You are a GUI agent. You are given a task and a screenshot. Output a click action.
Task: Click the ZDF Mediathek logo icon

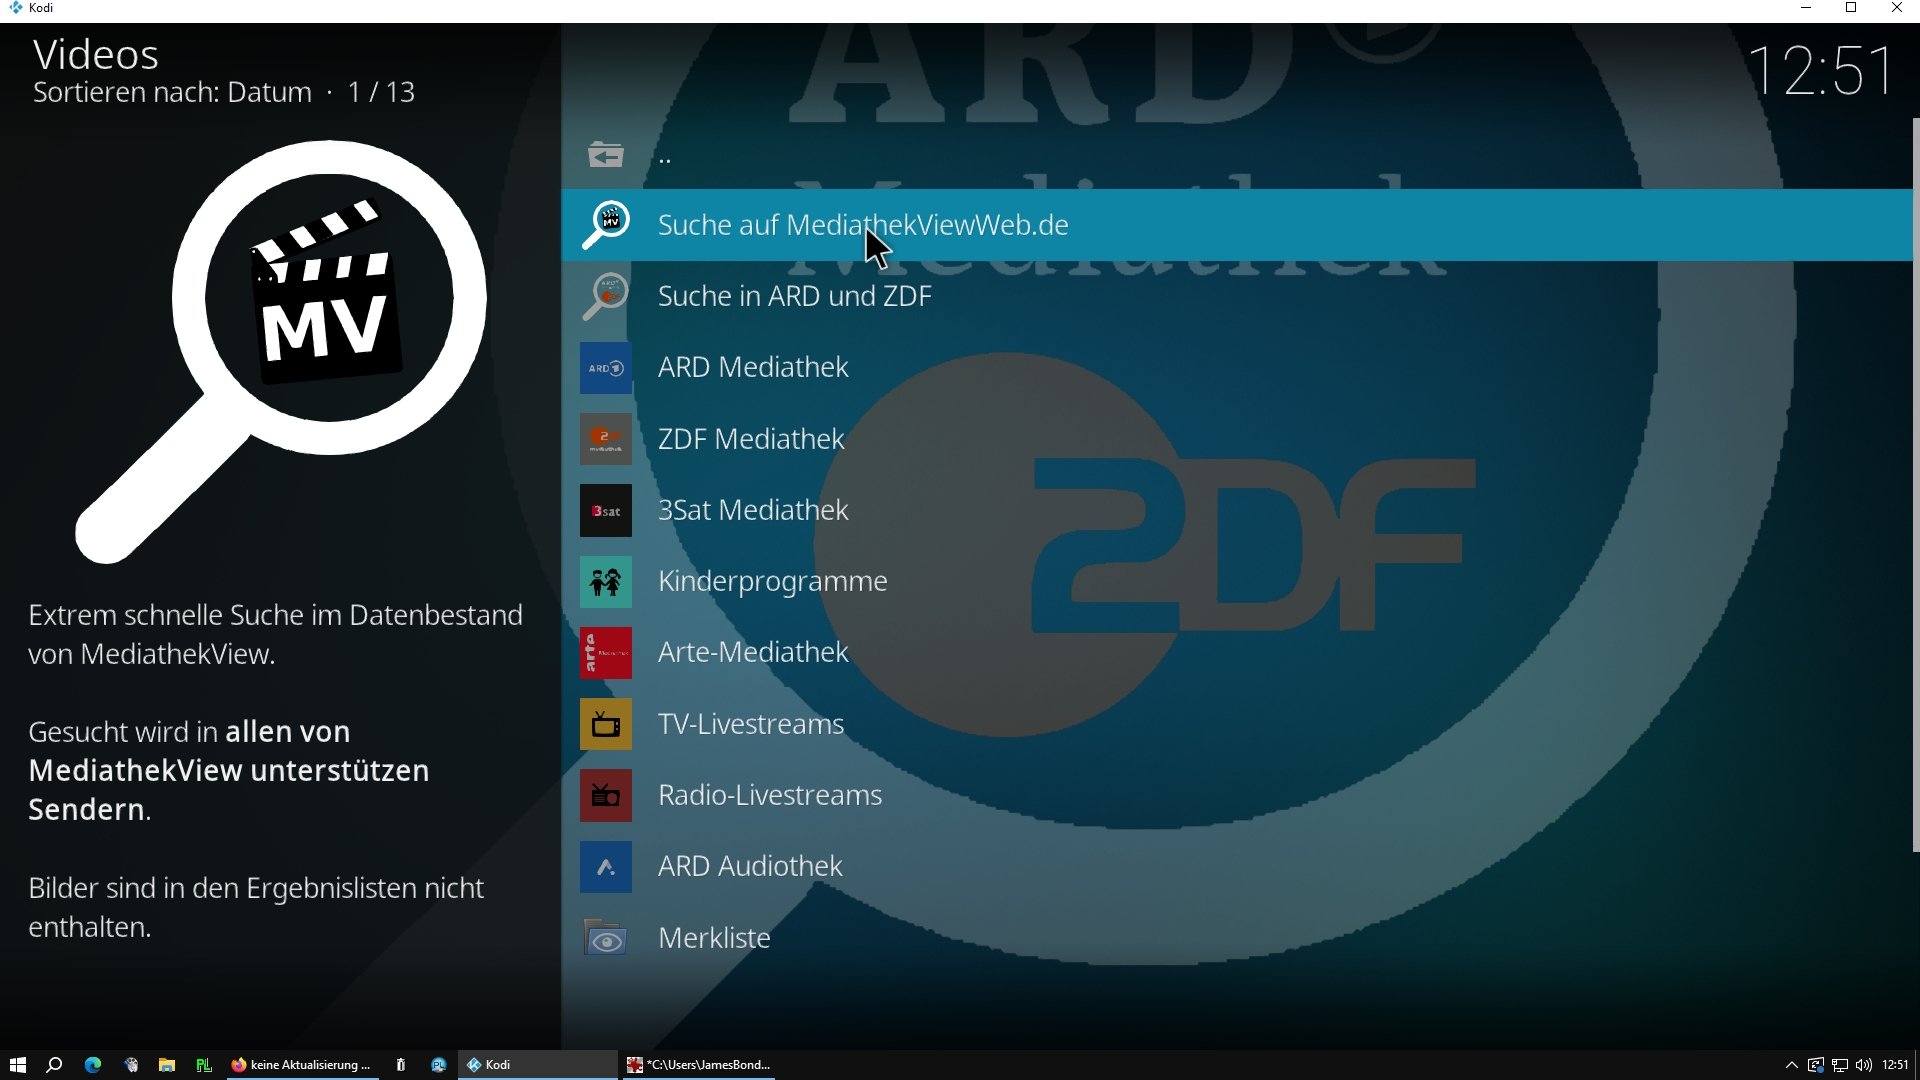(606, 439)
